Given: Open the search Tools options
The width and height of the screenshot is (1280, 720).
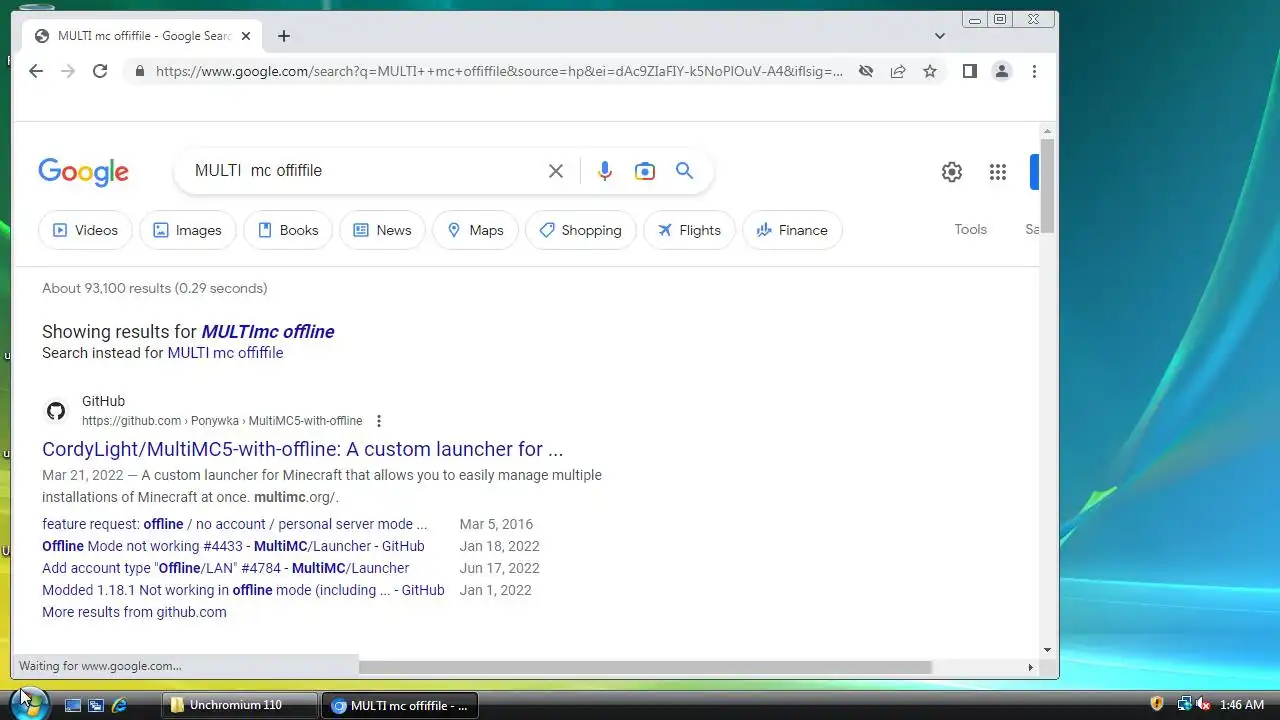Looking at the screenshot, I should coord(970,229).
